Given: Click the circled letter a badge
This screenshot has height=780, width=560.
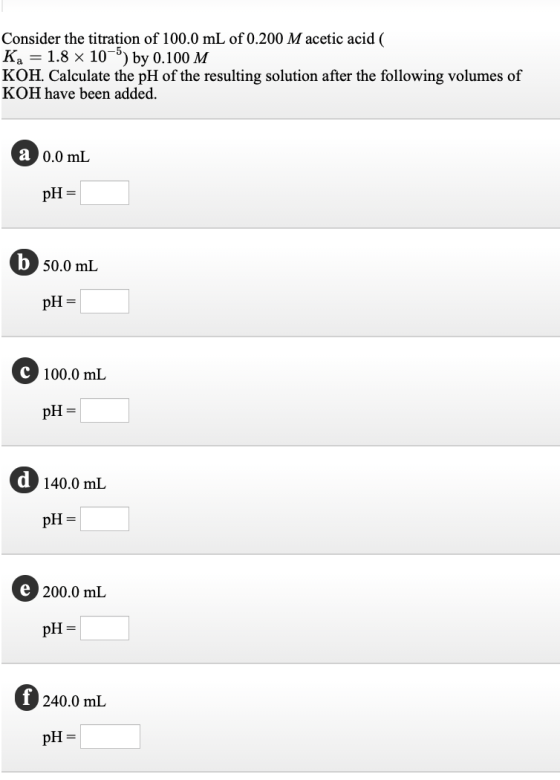Looking at the screenshot, I should point(24,153).
